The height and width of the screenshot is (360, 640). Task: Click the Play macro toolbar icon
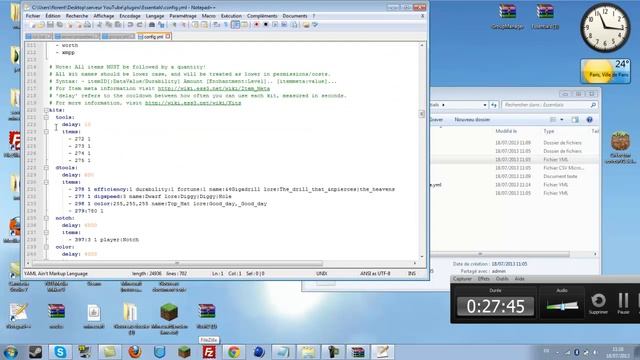tap(275, 25)
